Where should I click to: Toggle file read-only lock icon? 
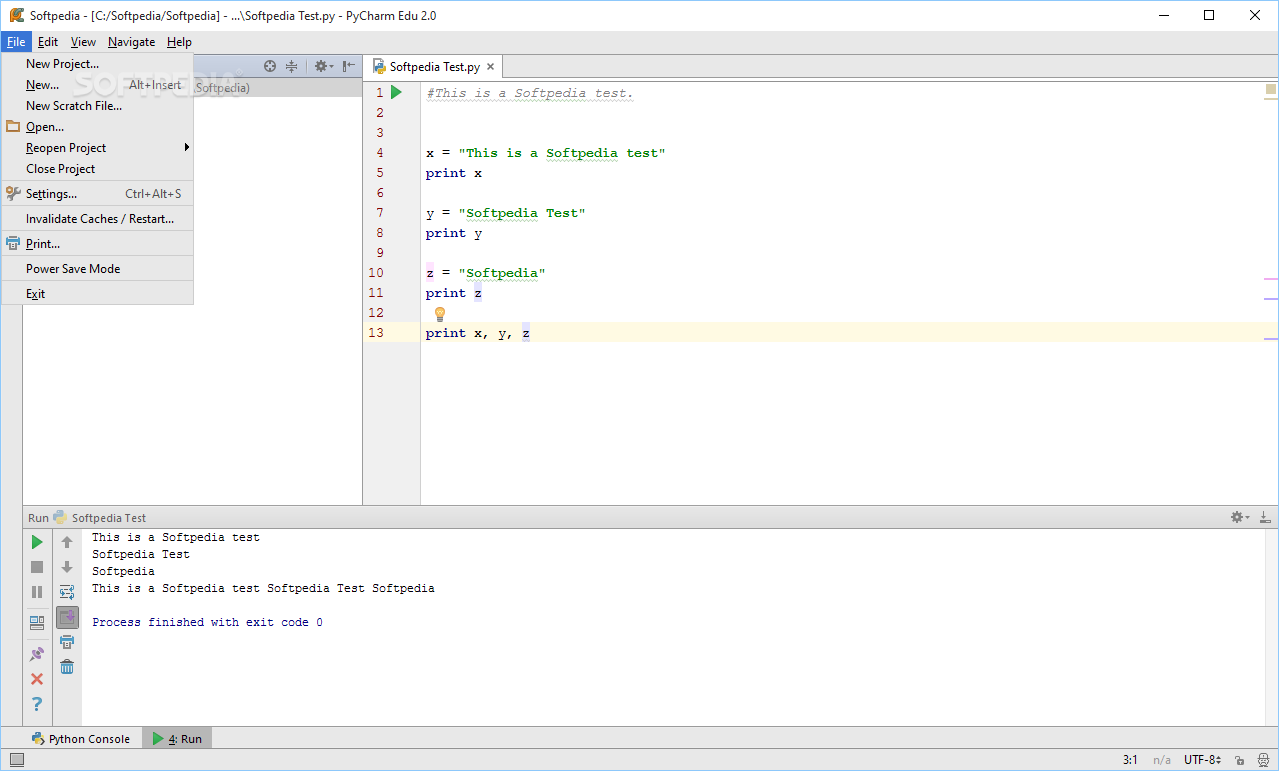1239,760
